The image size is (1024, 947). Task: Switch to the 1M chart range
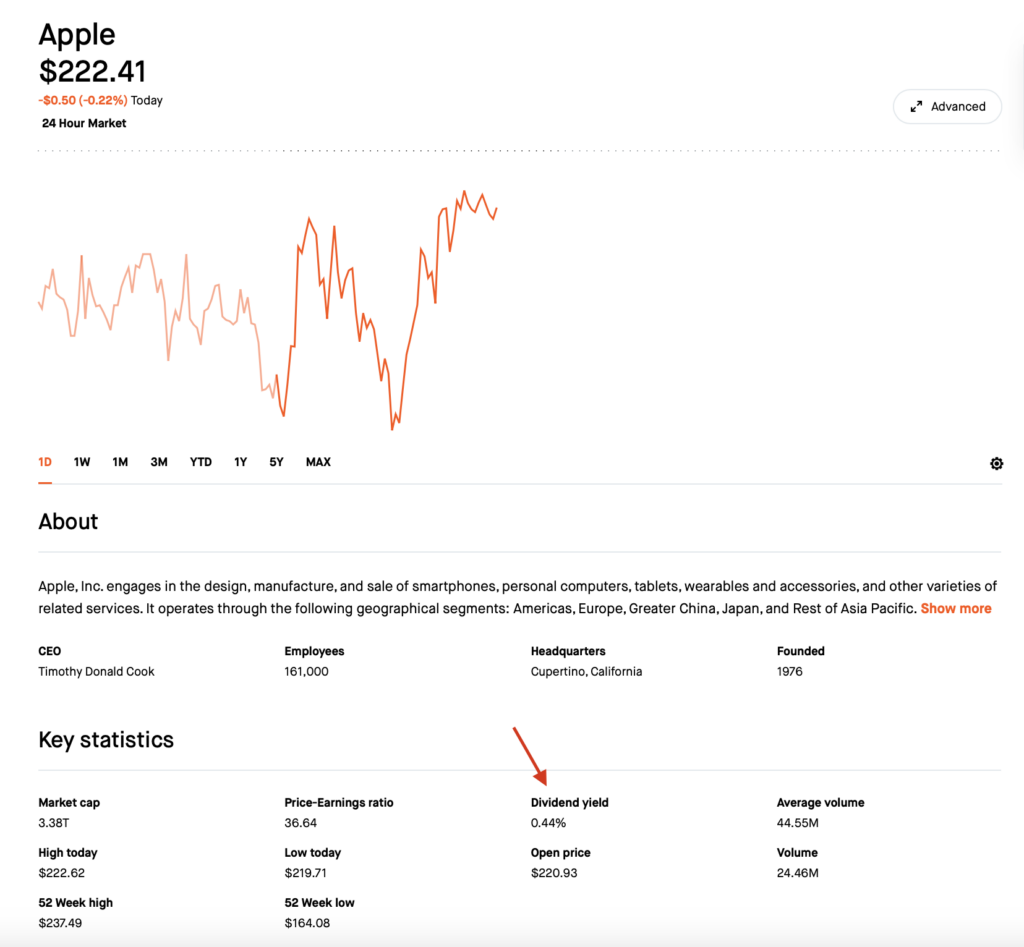120,462
